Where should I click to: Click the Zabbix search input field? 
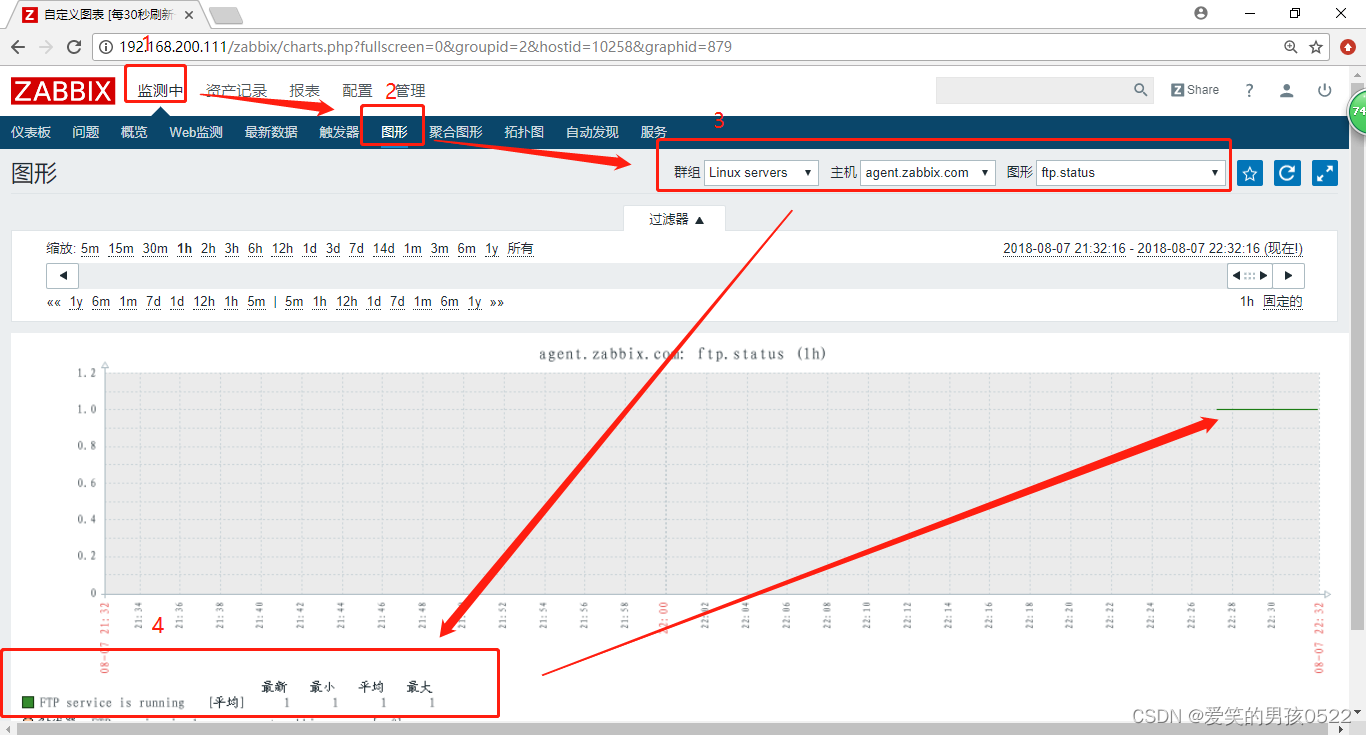(x=1033, y=90)
